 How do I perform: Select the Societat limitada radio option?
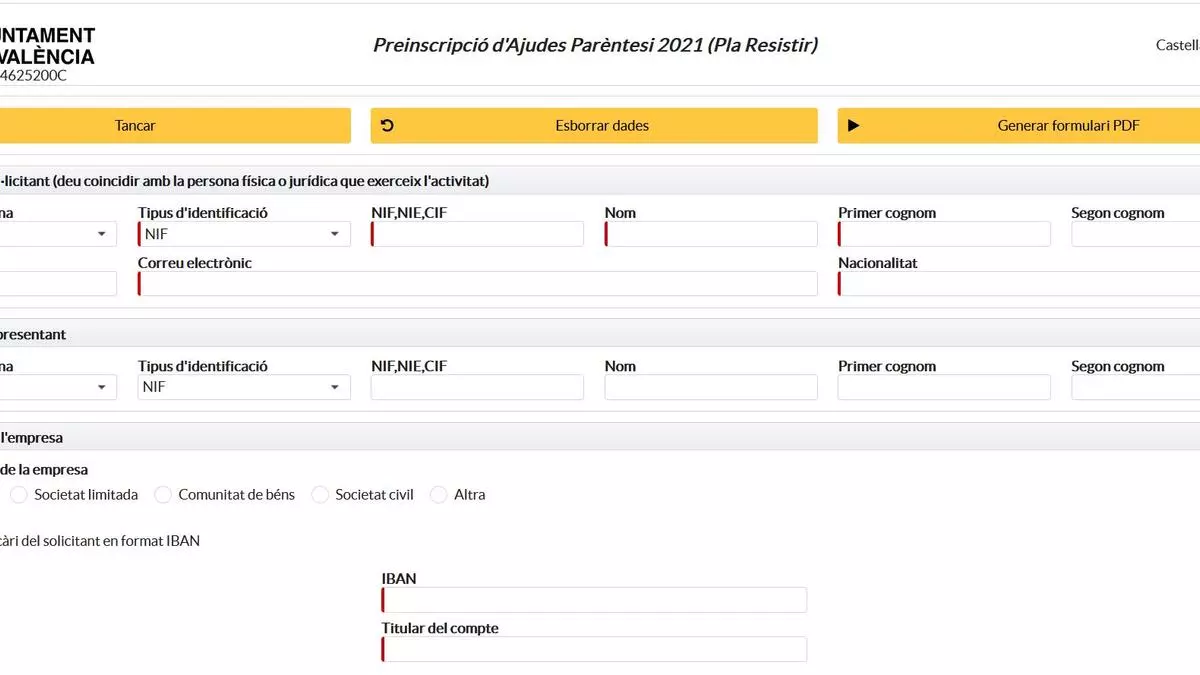coord(19,495)
